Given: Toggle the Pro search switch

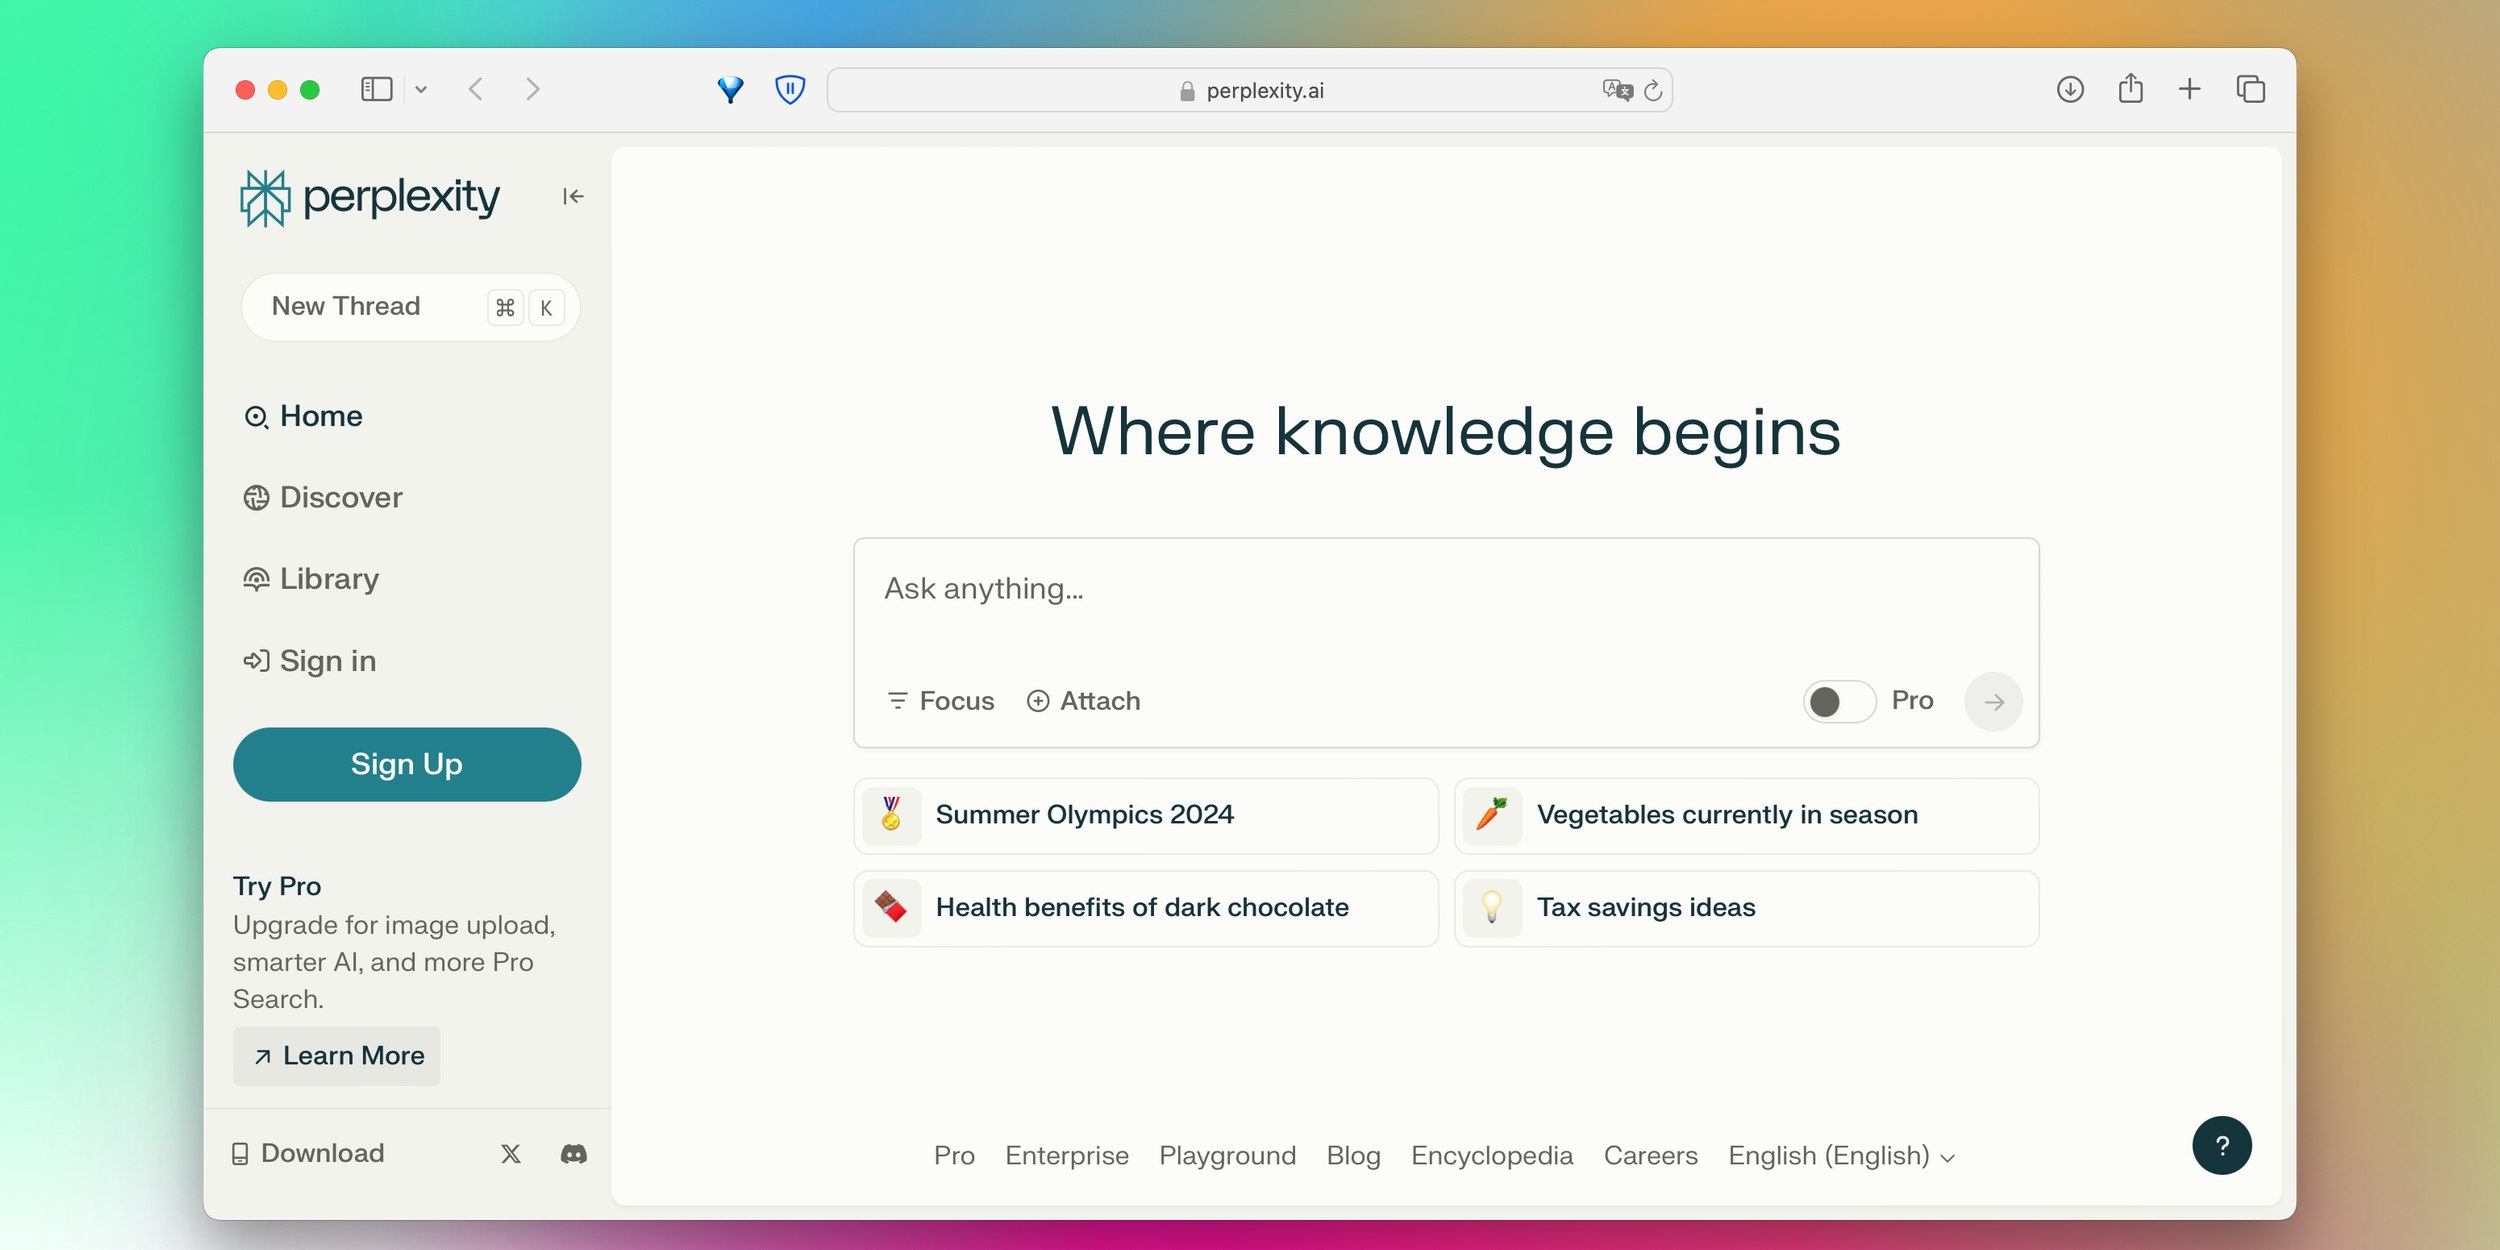Looking at the screenshot, I should pyautogui.click(x=1839, y=701).
